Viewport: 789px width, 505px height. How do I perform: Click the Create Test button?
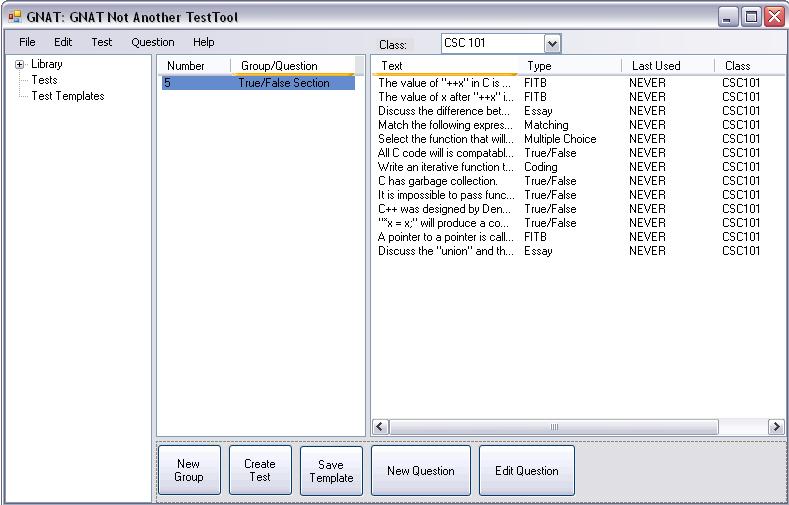[x=259, y=471]
